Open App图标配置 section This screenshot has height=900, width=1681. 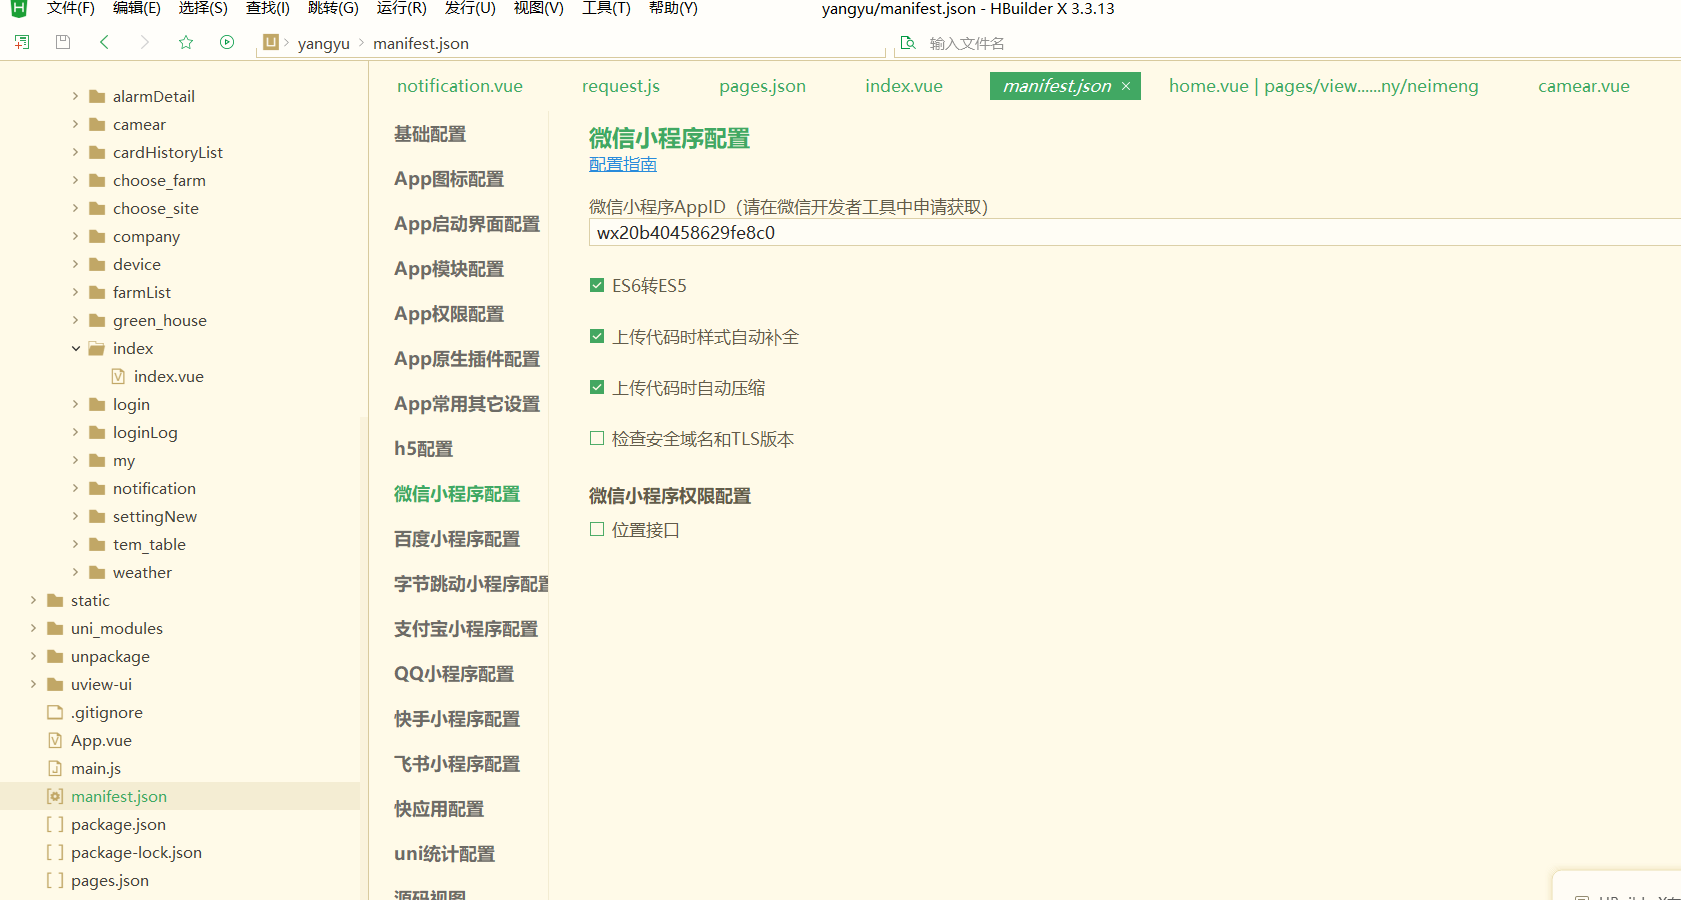click(449, 179)
